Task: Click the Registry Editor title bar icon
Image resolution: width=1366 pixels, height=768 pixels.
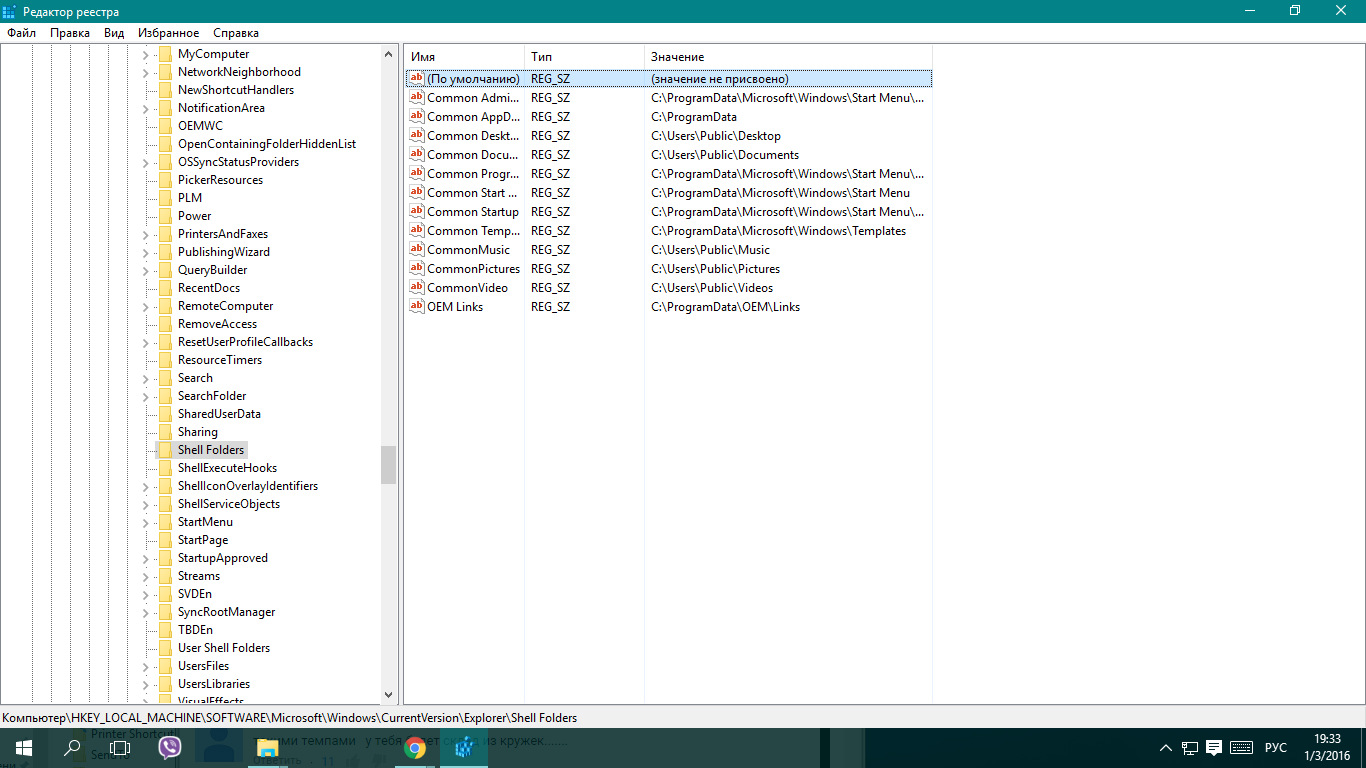Action: (x=10, y=11)
